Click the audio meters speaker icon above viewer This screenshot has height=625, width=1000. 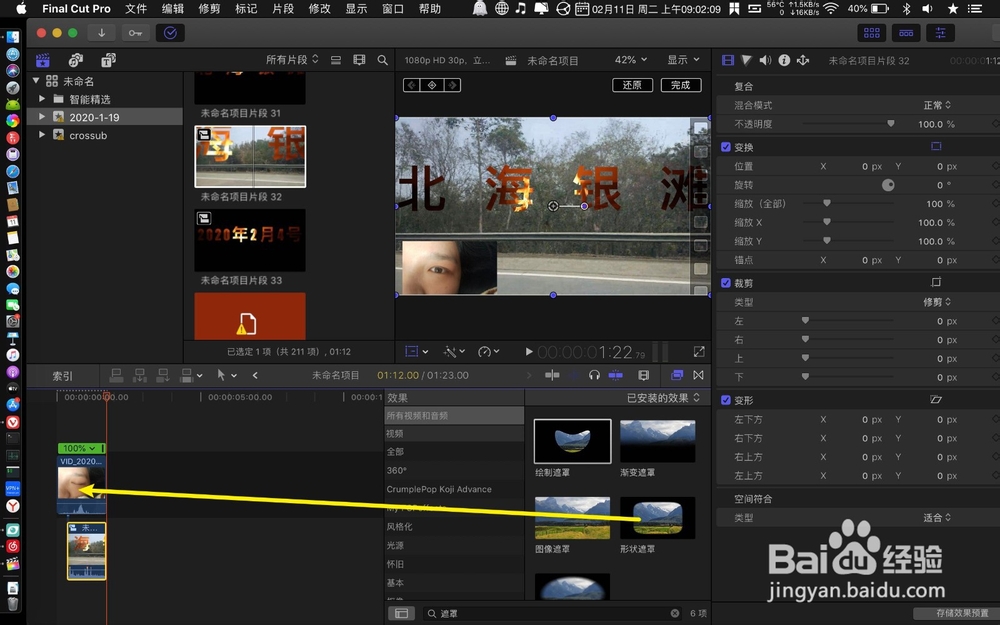click(x=765, y=61)
